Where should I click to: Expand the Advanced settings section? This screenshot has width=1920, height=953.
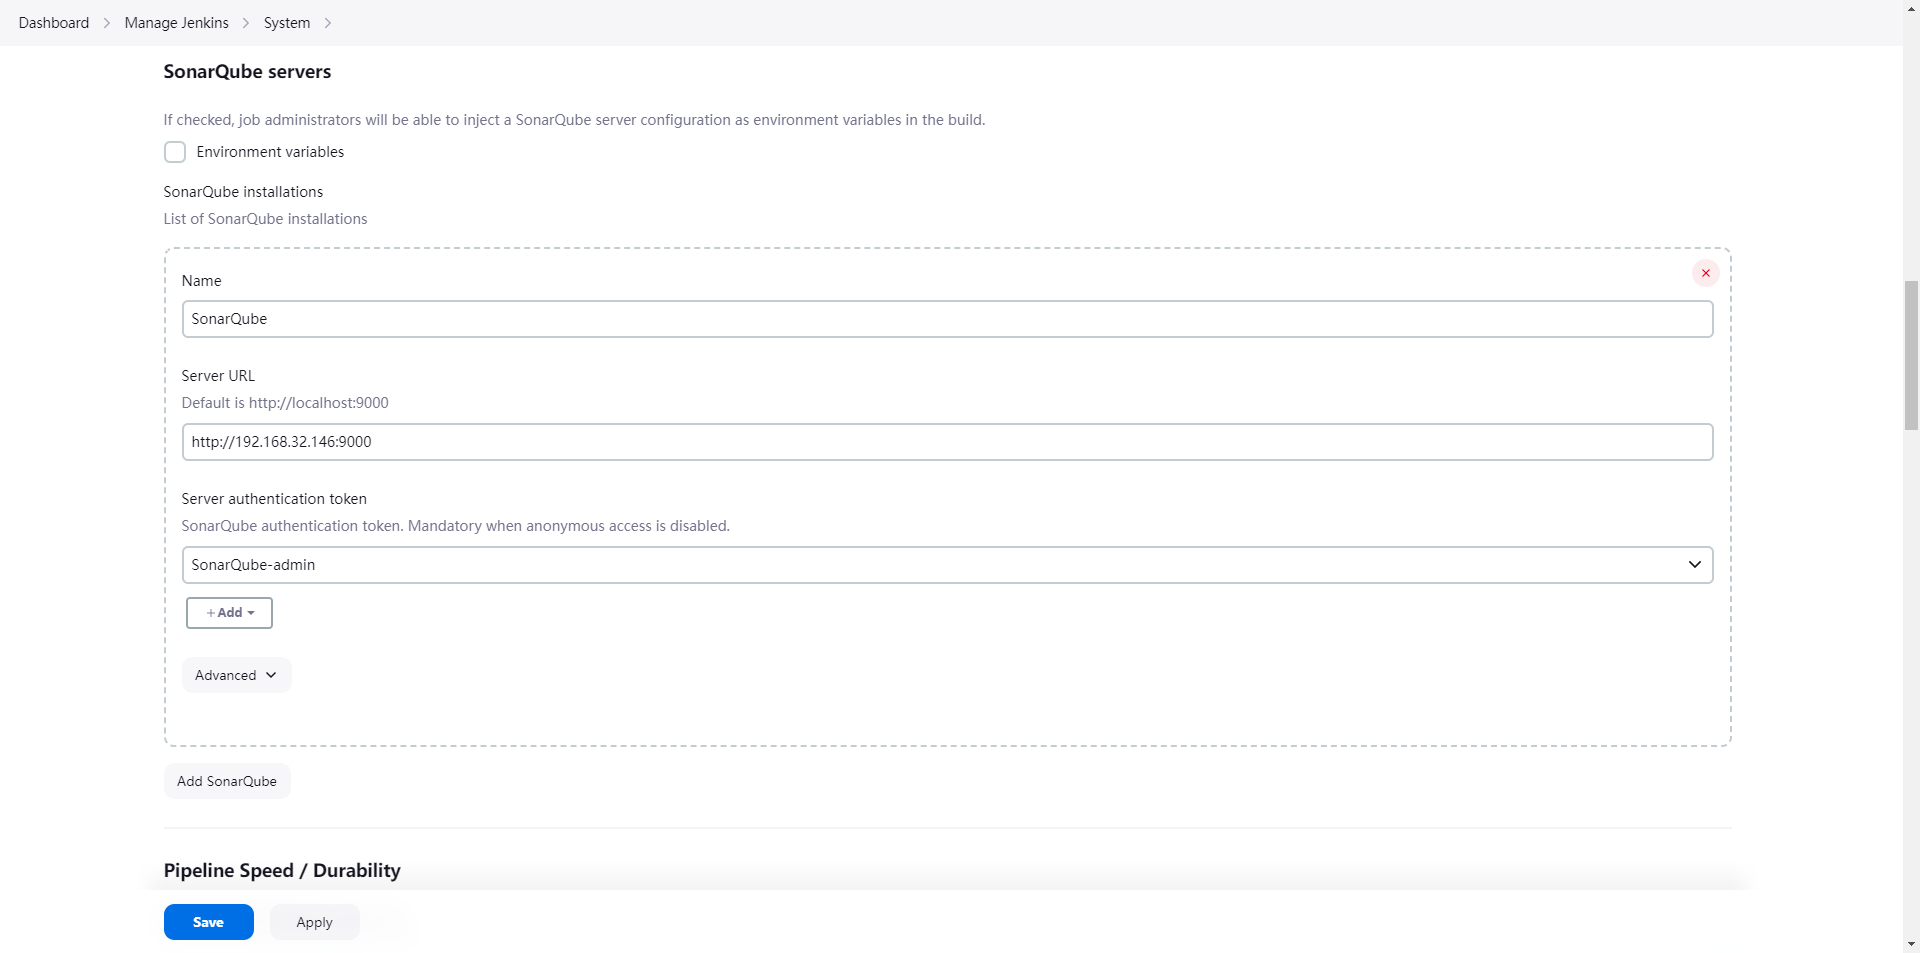tap(236, 675)
